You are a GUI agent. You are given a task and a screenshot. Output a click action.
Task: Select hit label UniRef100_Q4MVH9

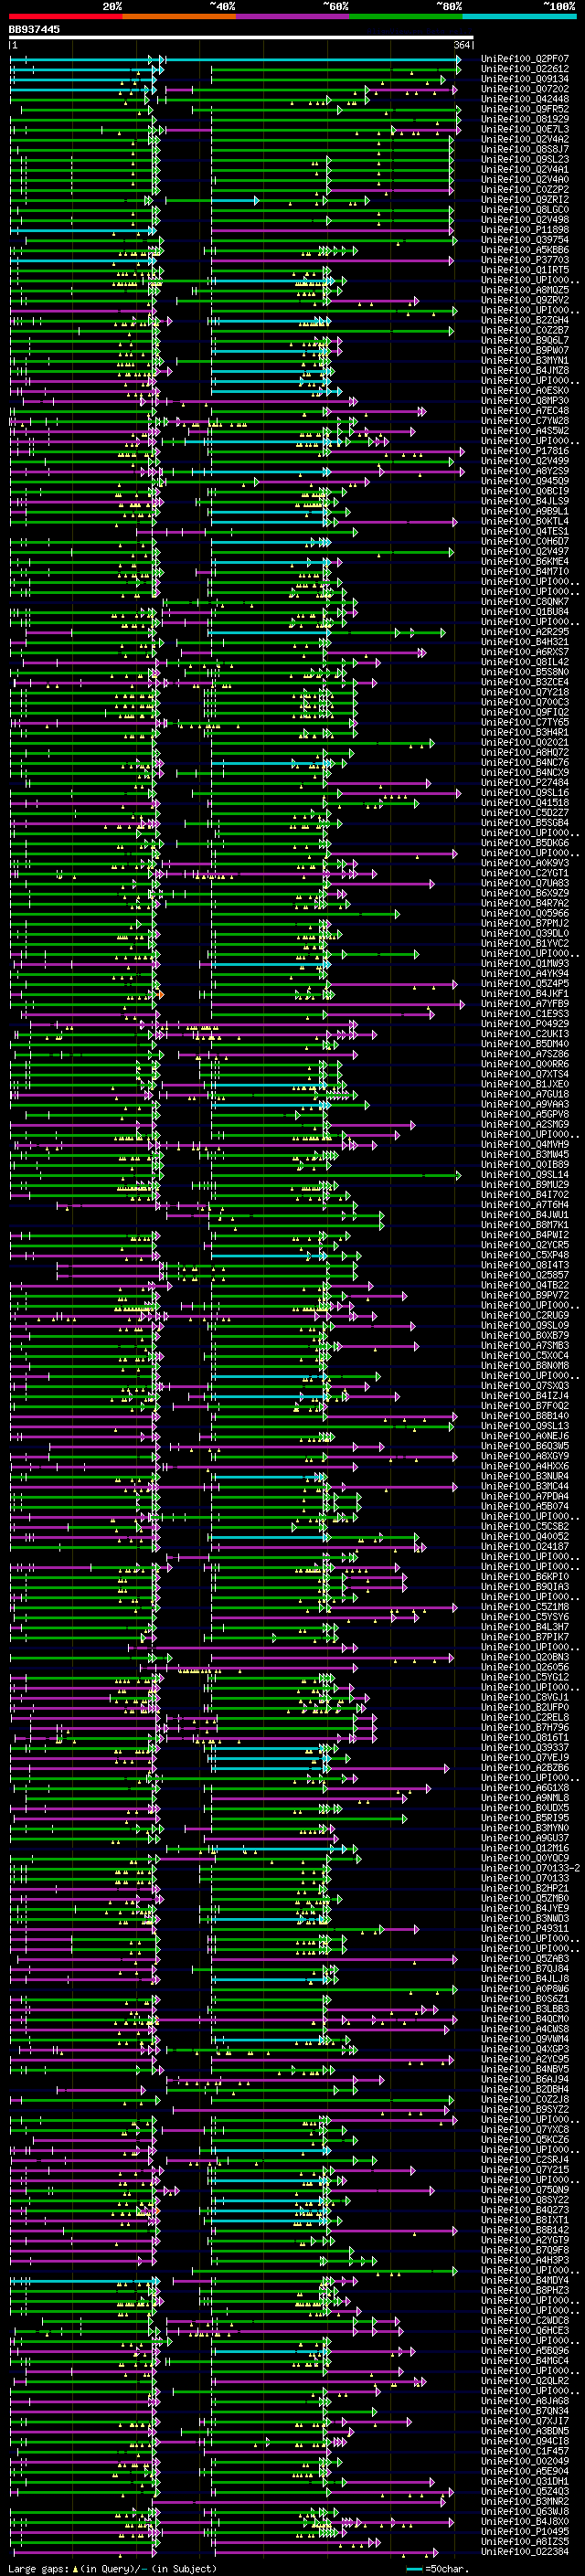pos(525,1144)
